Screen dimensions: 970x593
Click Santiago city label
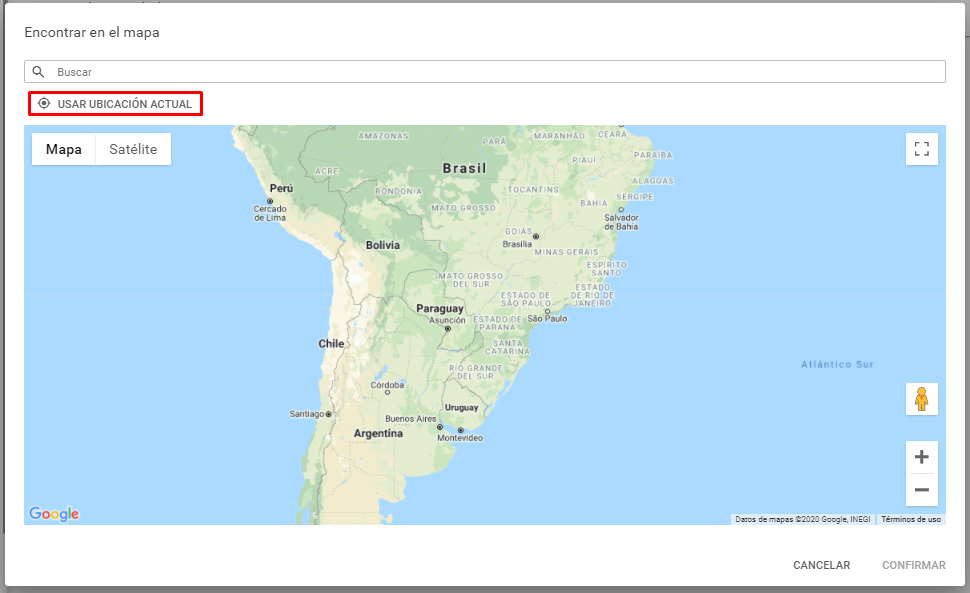(307, 414)
